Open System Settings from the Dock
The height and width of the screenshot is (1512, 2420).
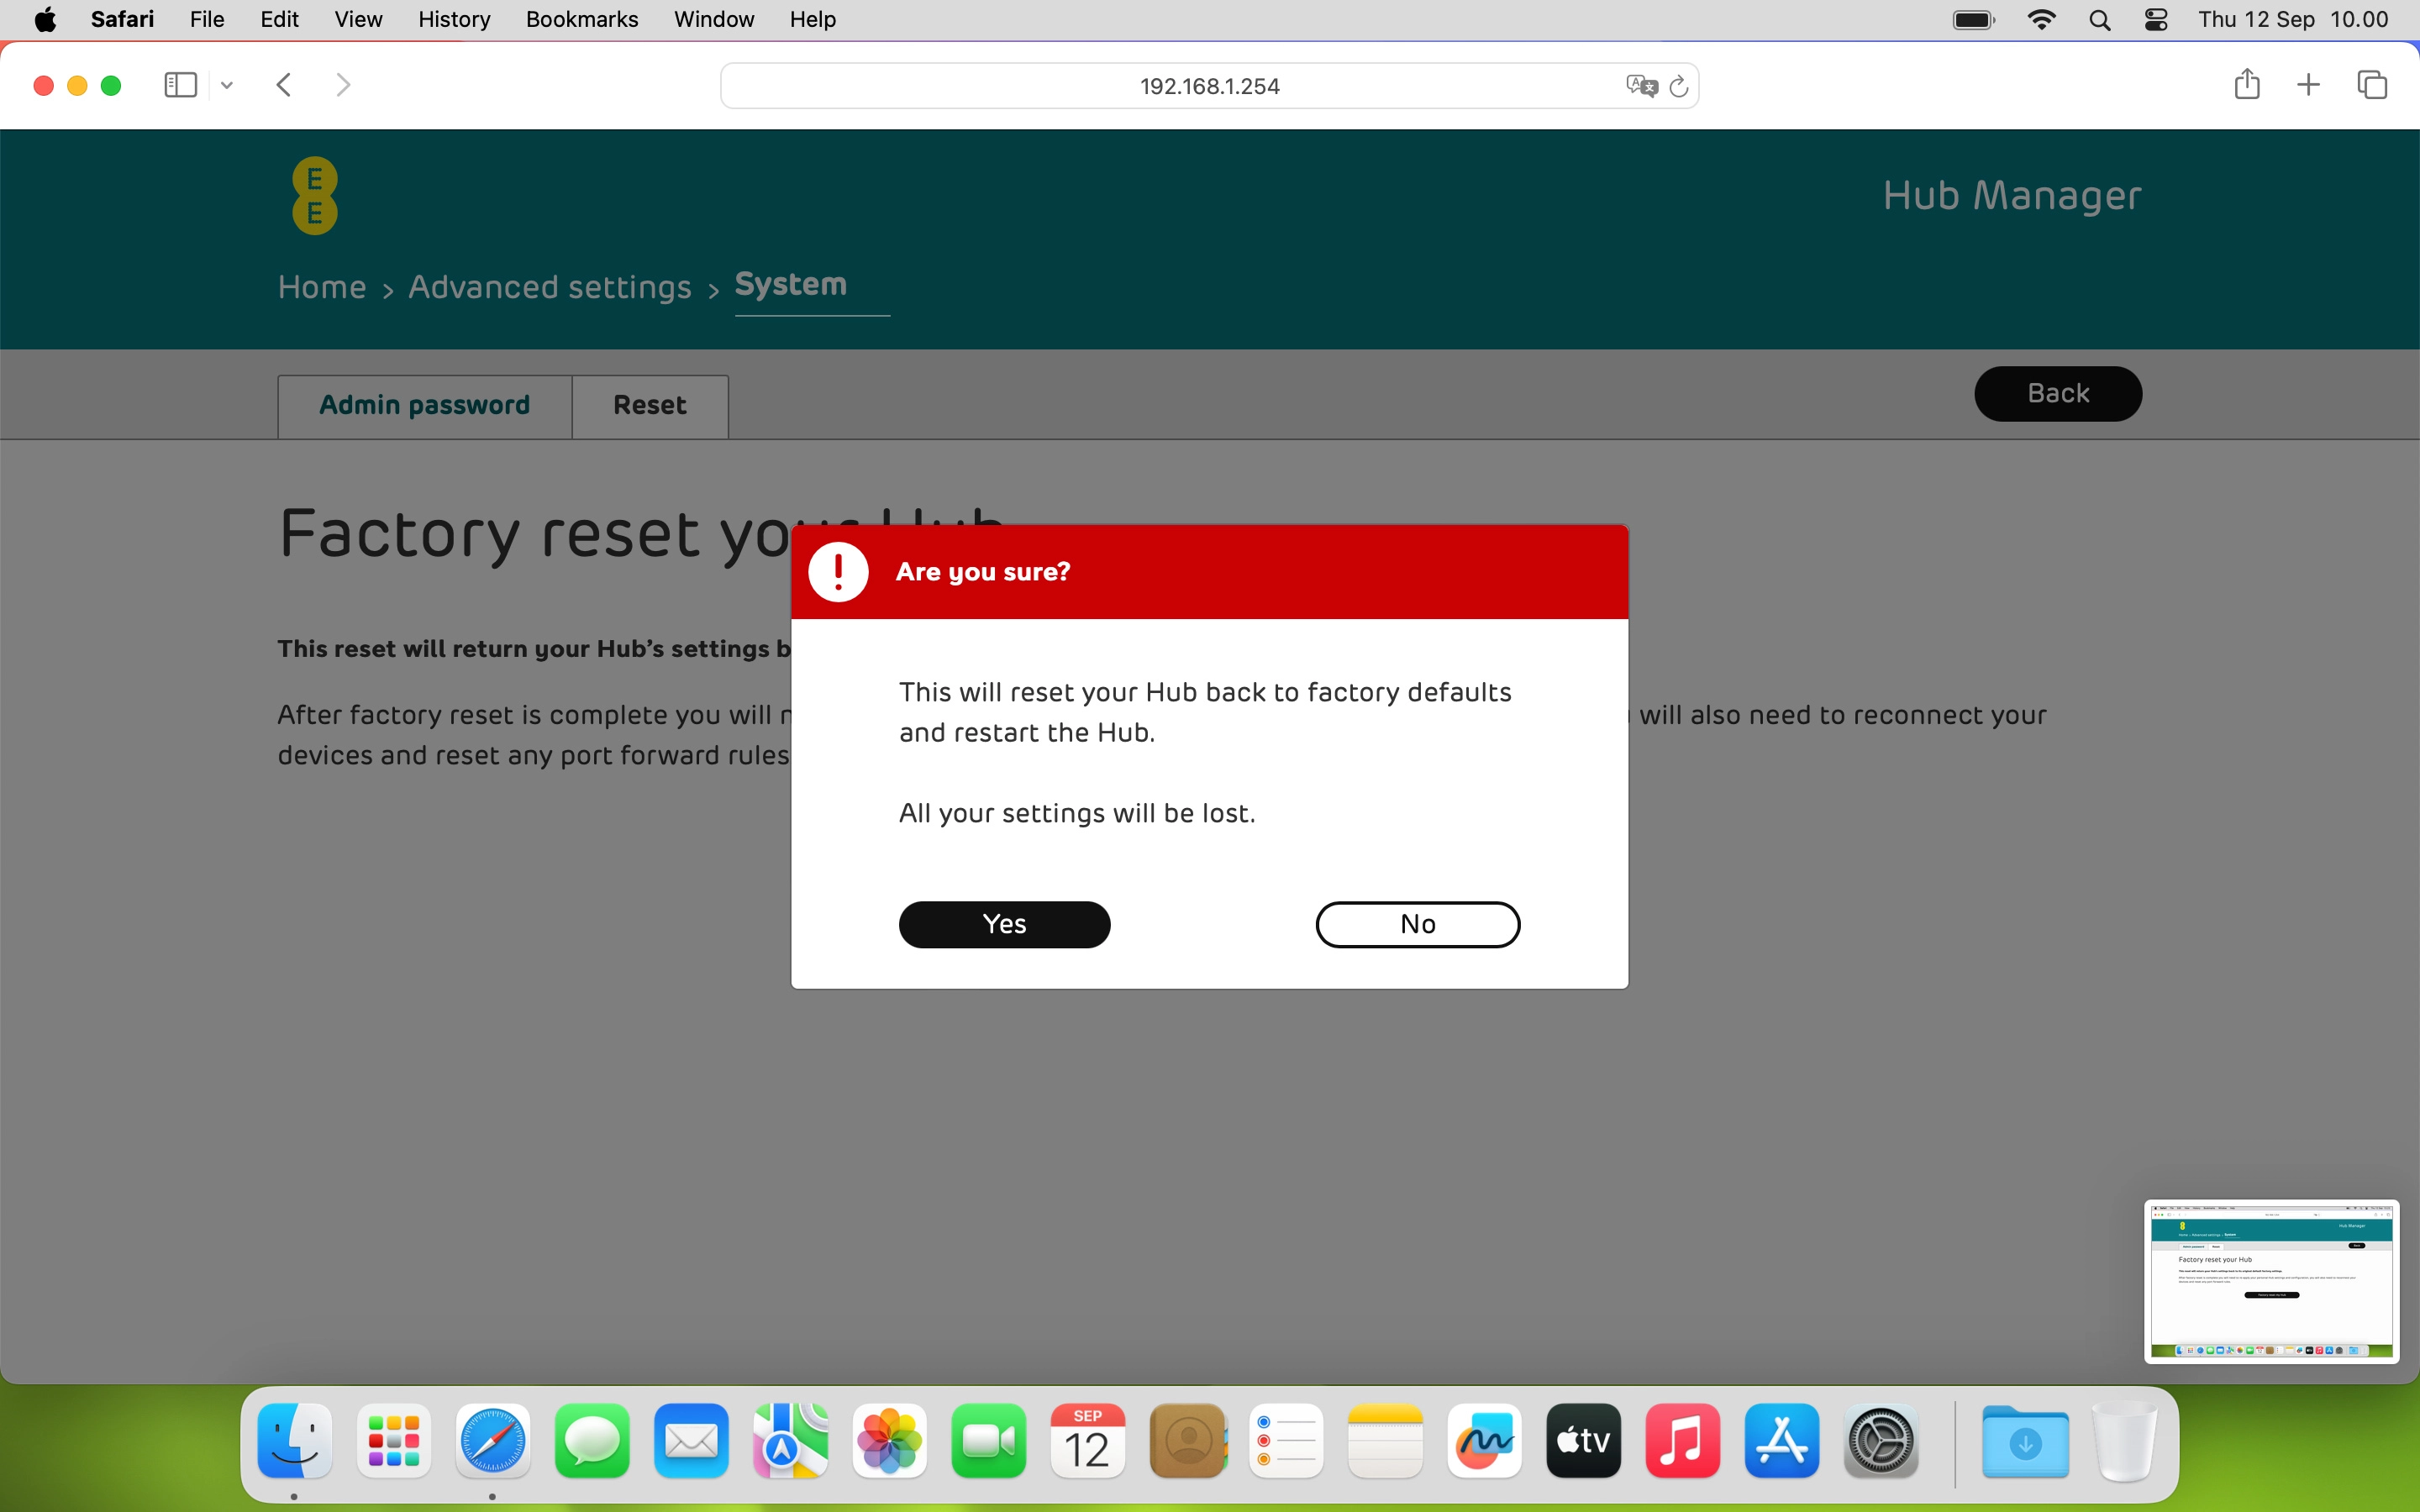(1881, 1441)
